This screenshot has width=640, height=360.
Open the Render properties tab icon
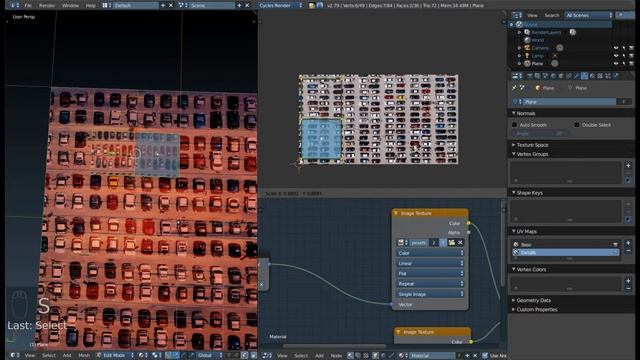pyautogui.click(x=529, y=76)
